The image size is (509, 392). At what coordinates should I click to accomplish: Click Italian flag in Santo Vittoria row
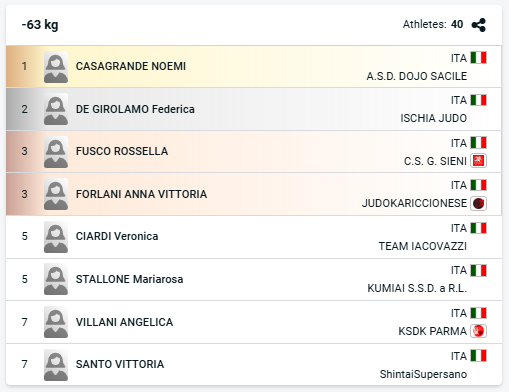(x=478, y=355)
